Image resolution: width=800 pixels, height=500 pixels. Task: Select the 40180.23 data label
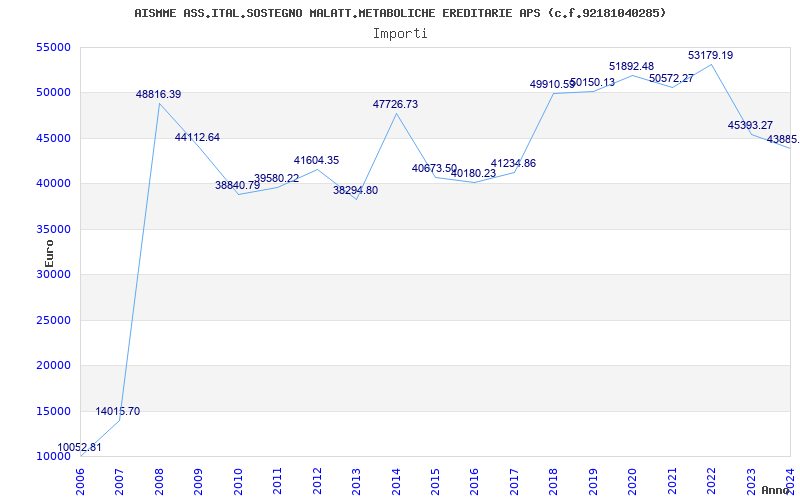pos(473,173)
